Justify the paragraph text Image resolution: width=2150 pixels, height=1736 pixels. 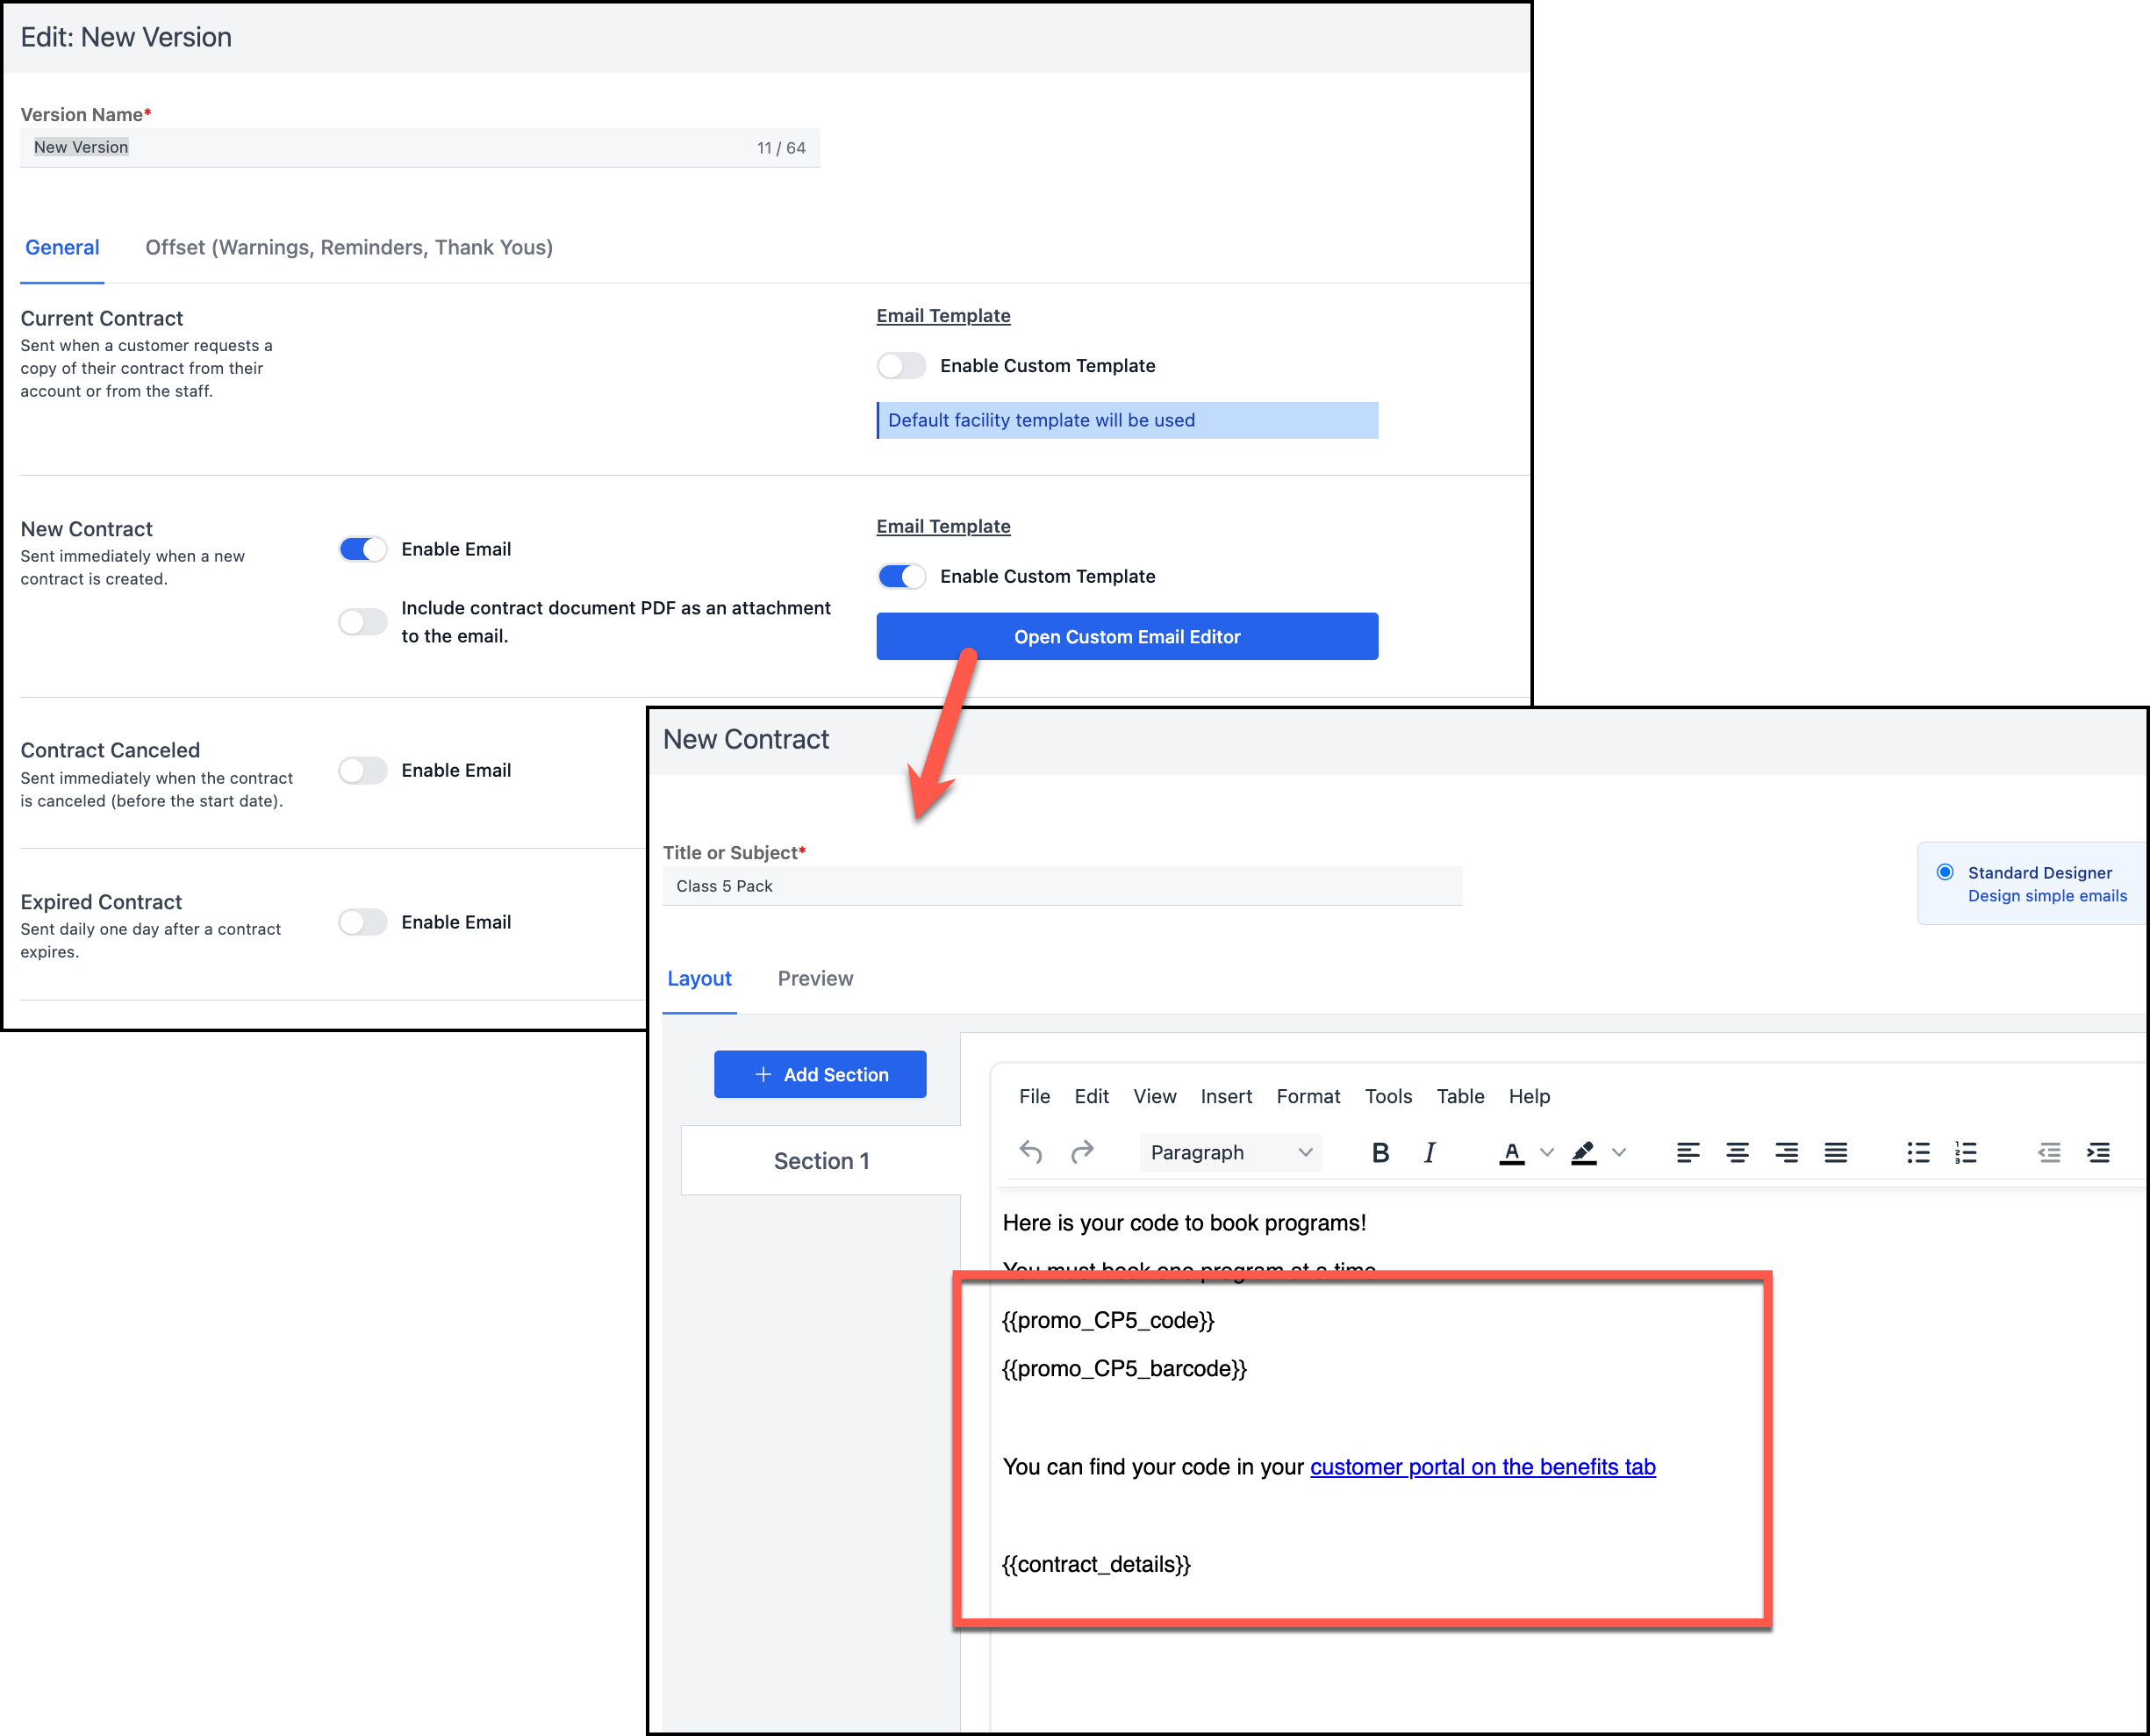pyautogui.click(x=1835, y=1152)
